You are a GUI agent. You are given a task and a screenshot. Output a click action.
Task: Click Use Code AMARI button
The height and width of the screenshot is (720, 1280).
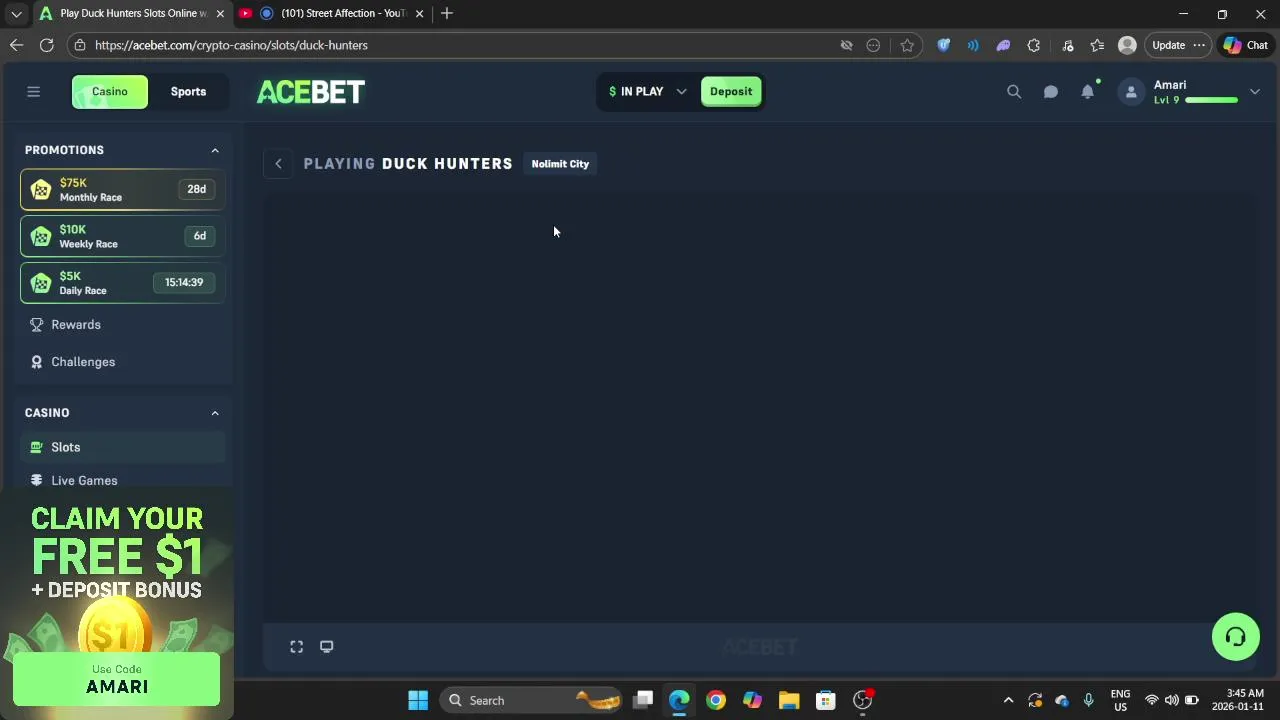pyautogui.click(x=116, y=679)
